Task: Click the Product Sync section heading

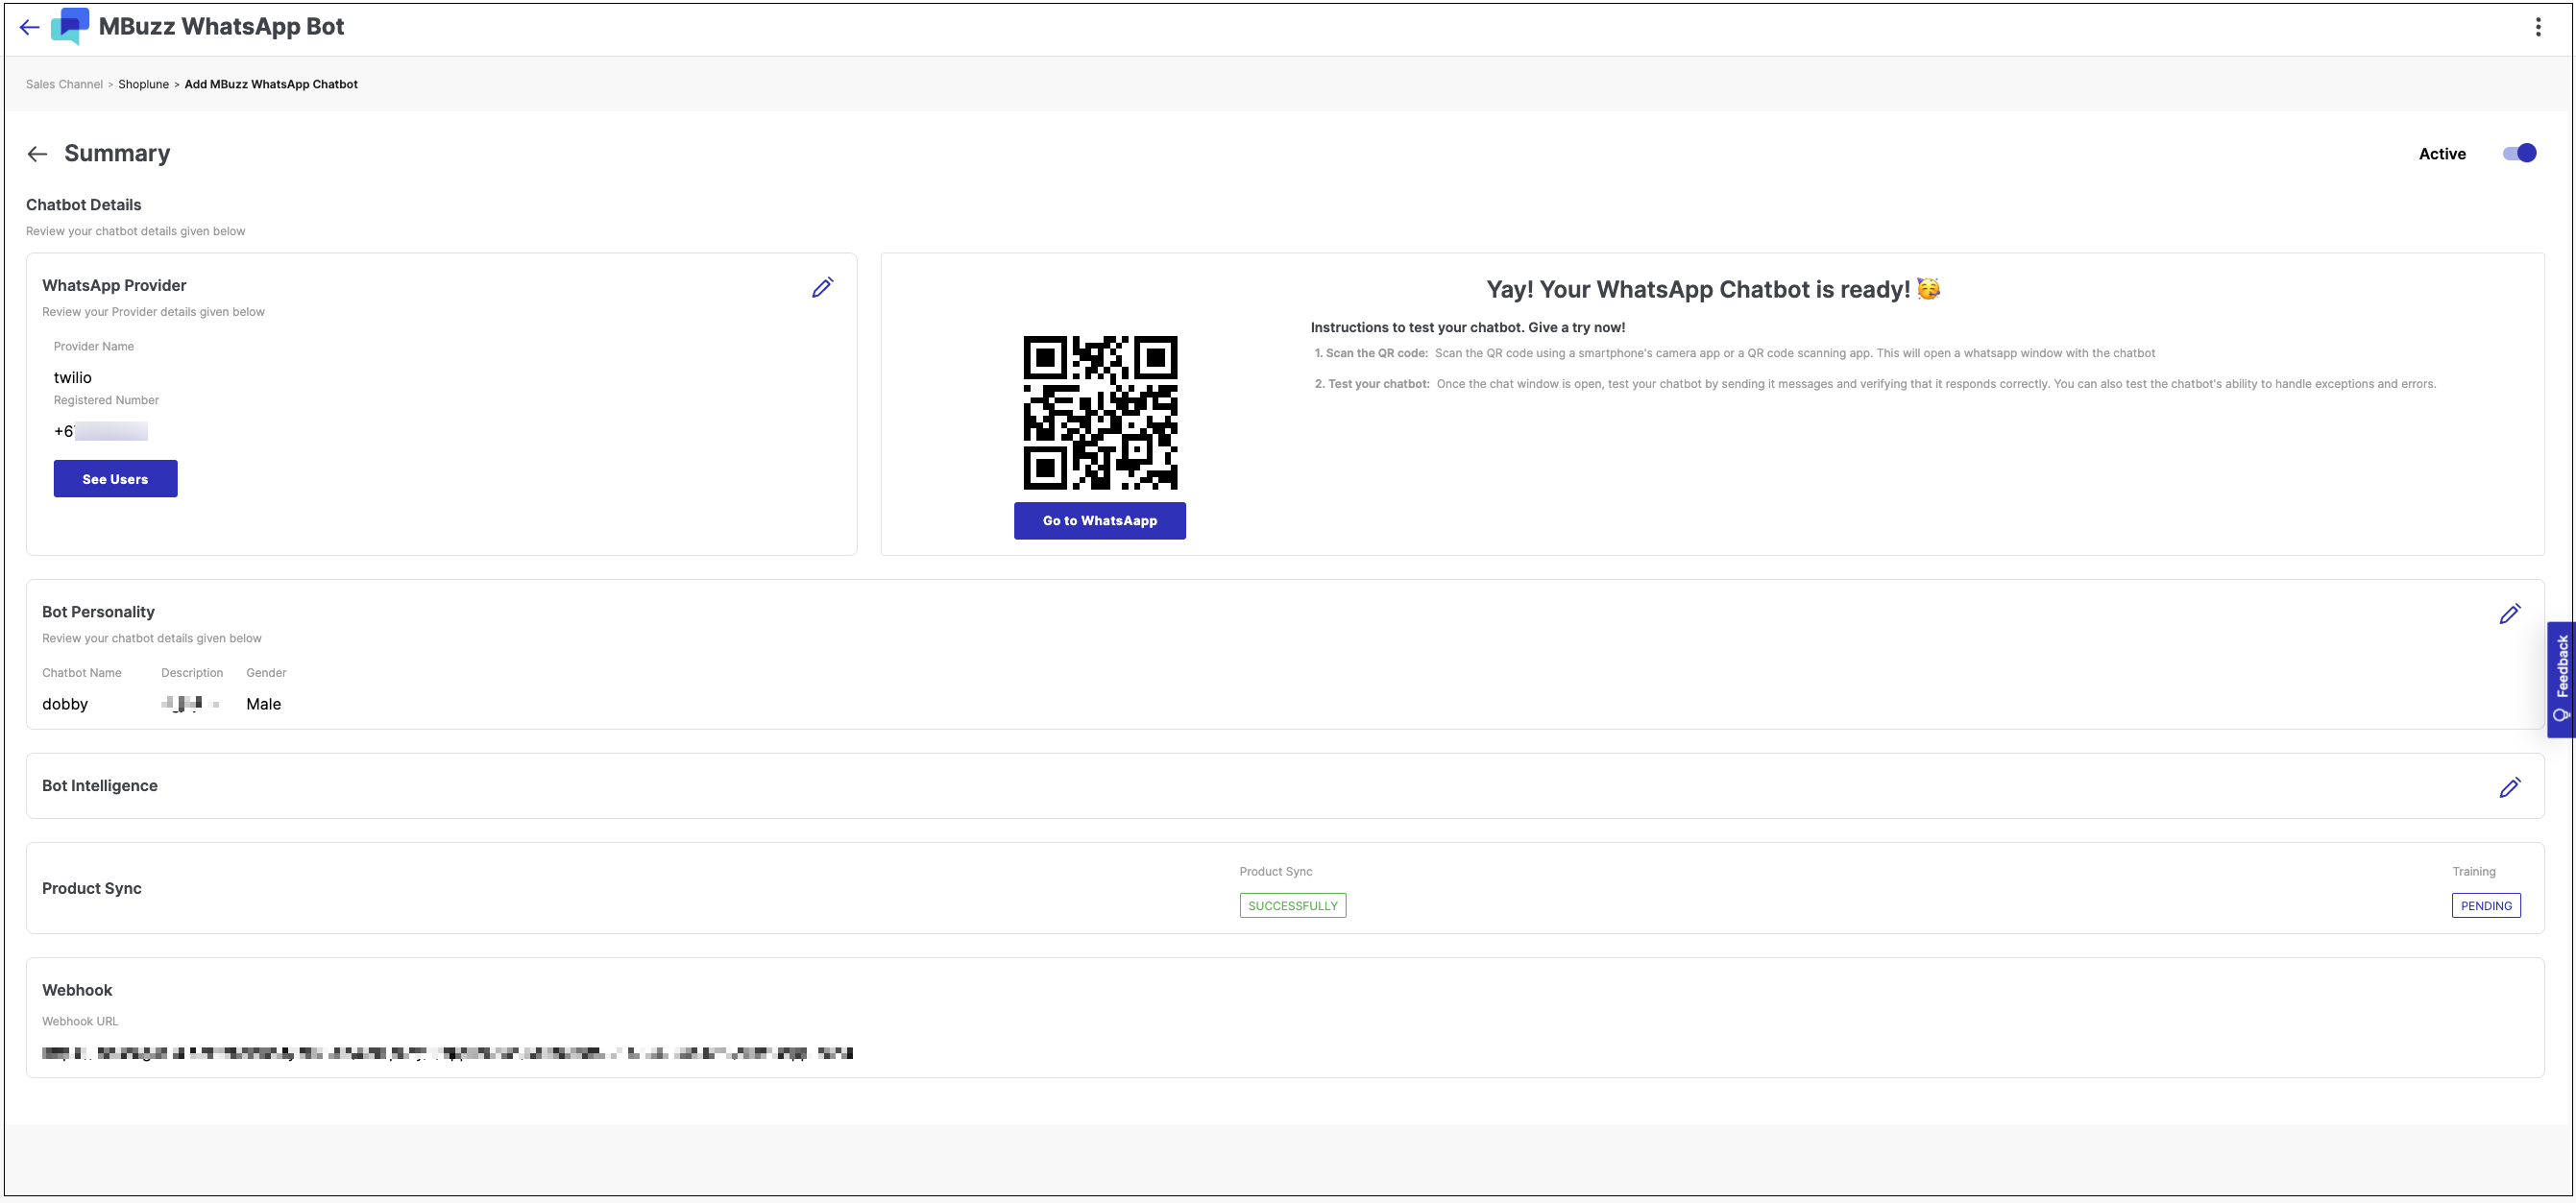Action: tap(92, 889)
